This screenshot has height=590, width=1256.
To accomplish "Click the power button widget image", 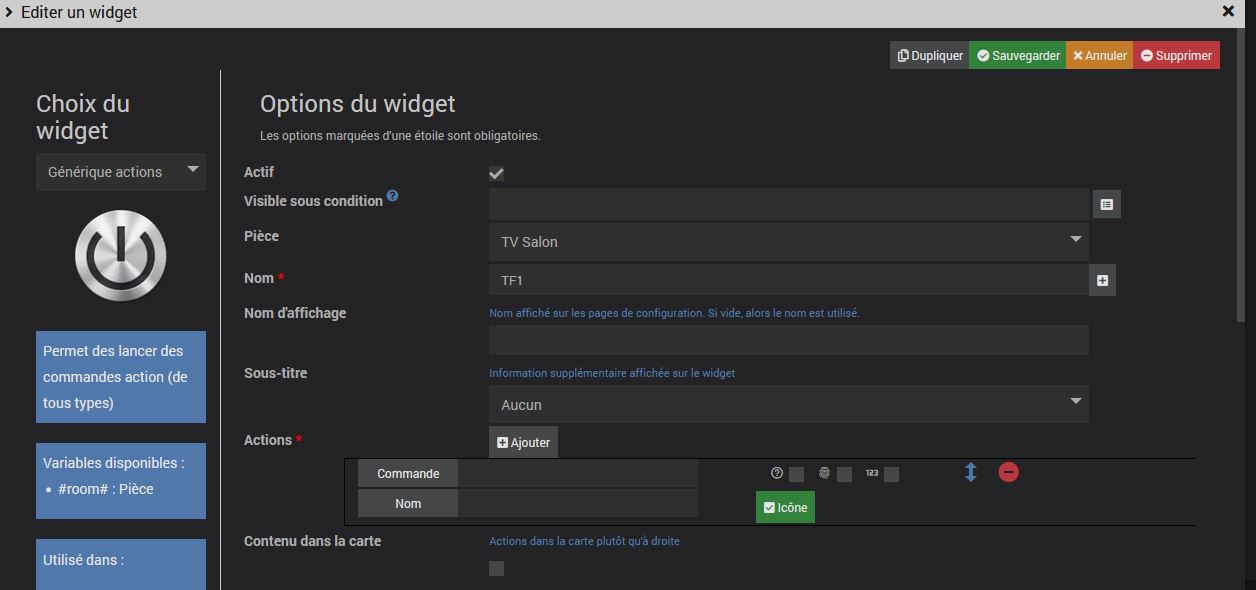I will 120,256.
